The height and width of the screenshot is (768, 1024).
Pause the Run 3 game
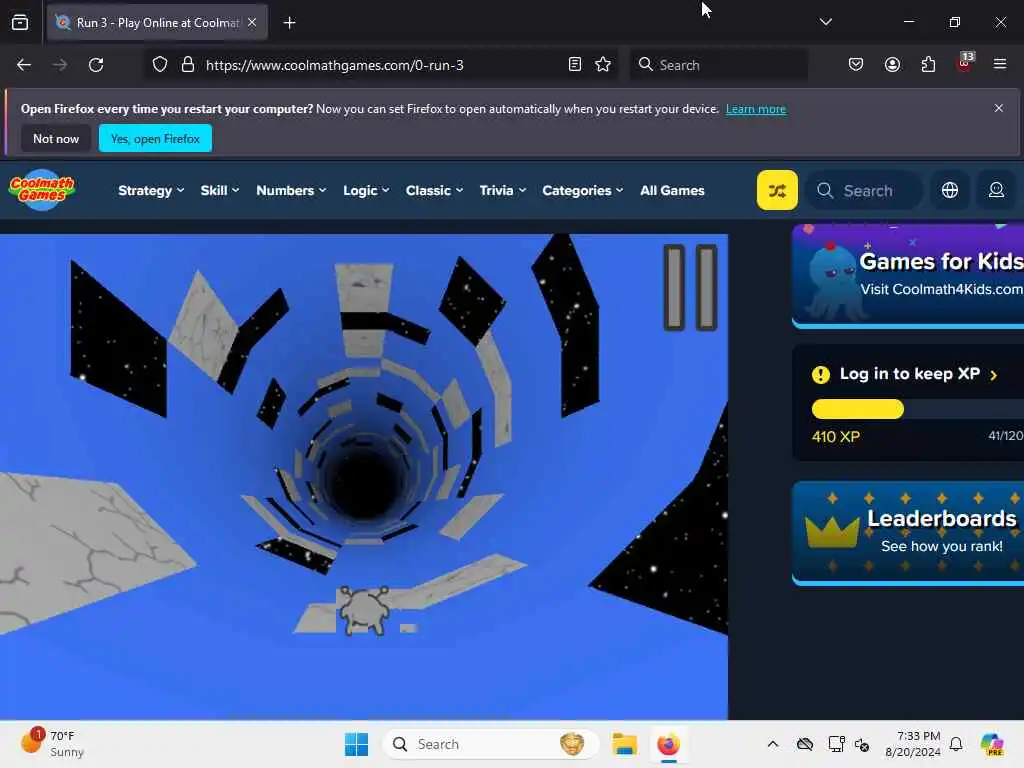tap(690, 287)
